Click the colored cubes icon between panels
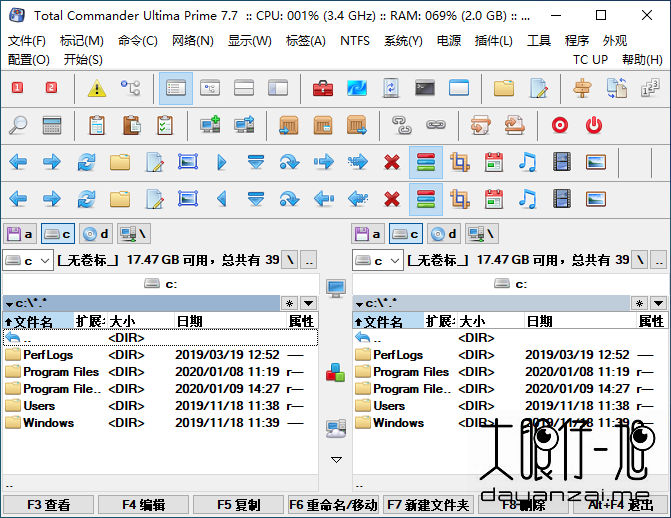 [x=335, y=372]
